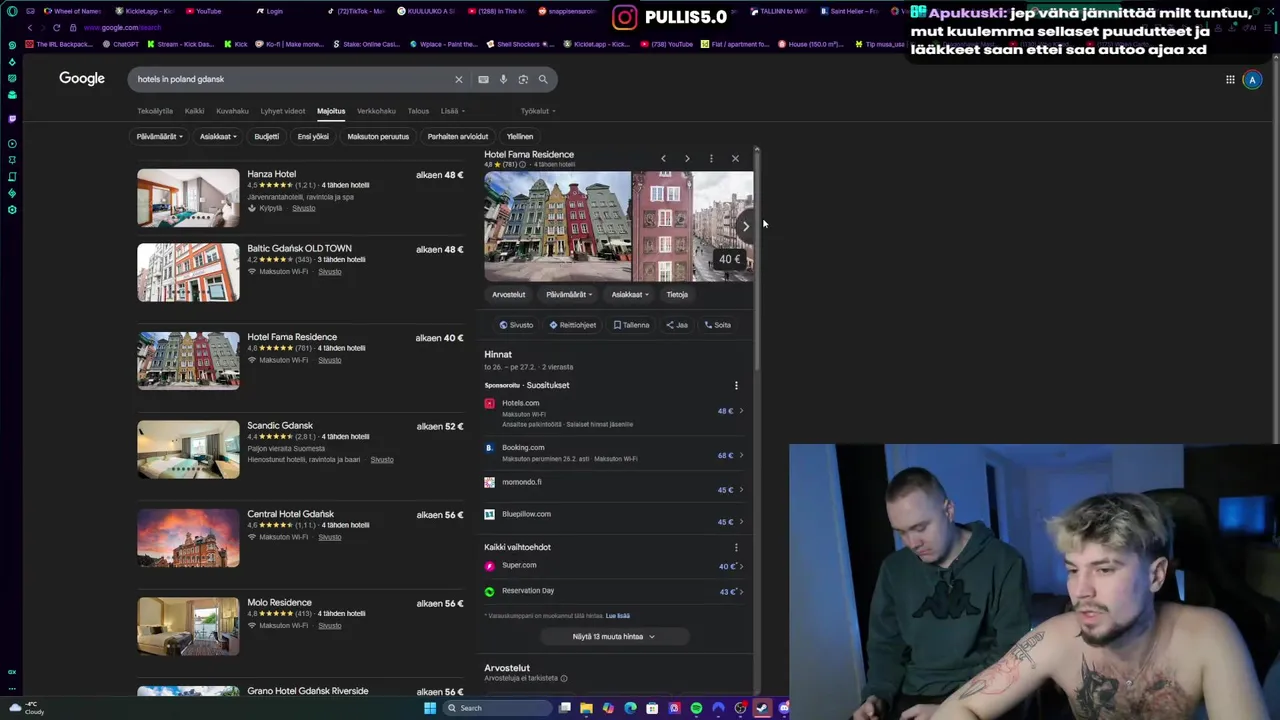1280x720 pixels.
Task: Share the hotel with Jaa button
Action: [677, 325]
